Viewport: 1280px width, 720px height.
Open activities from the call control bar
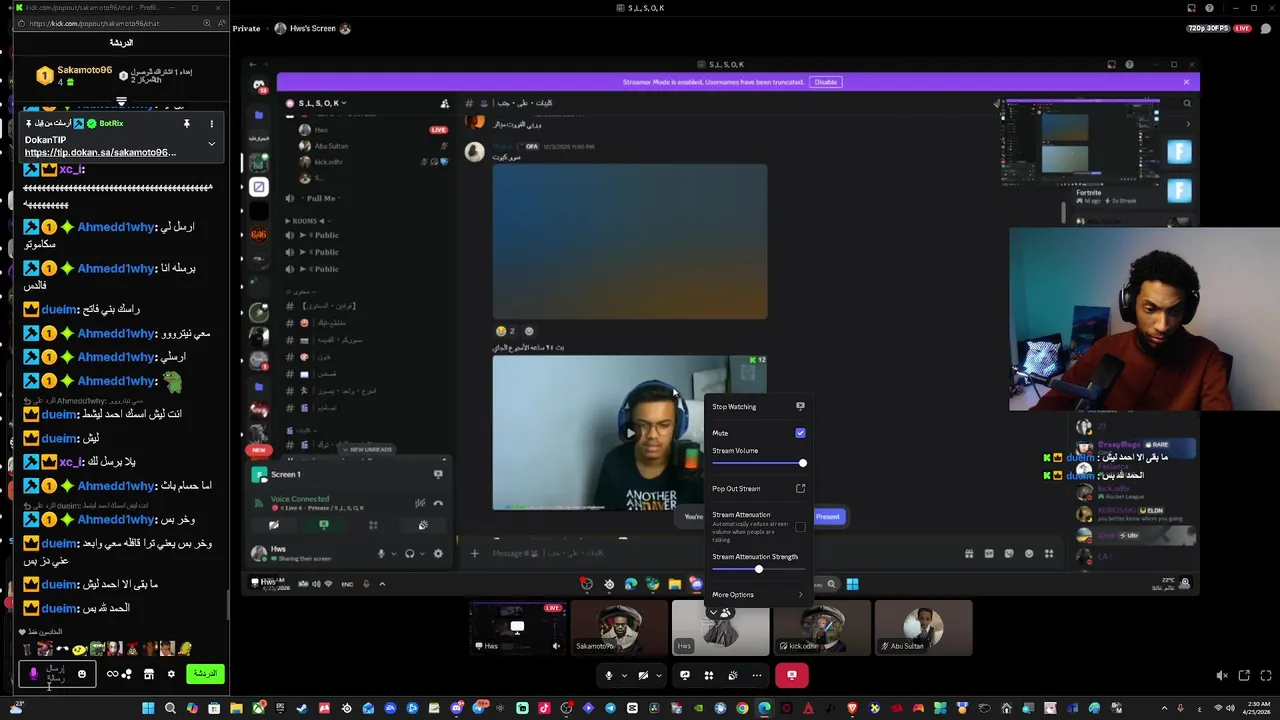[x=709, y=675]
